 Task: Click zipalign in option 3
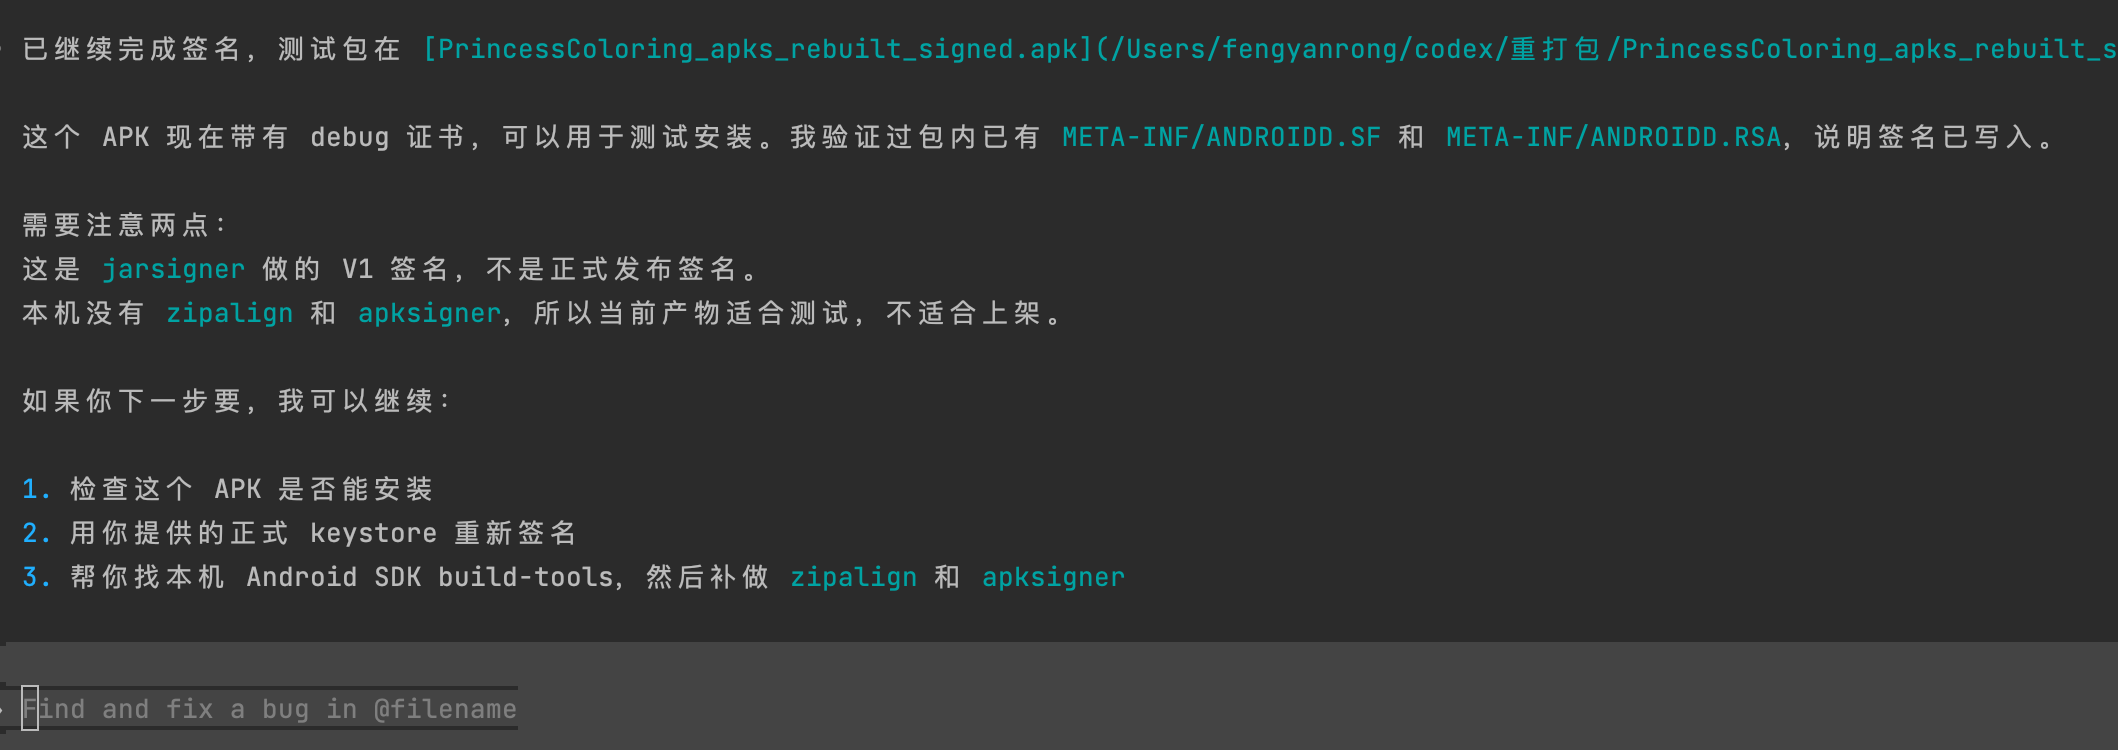[853, 577]
